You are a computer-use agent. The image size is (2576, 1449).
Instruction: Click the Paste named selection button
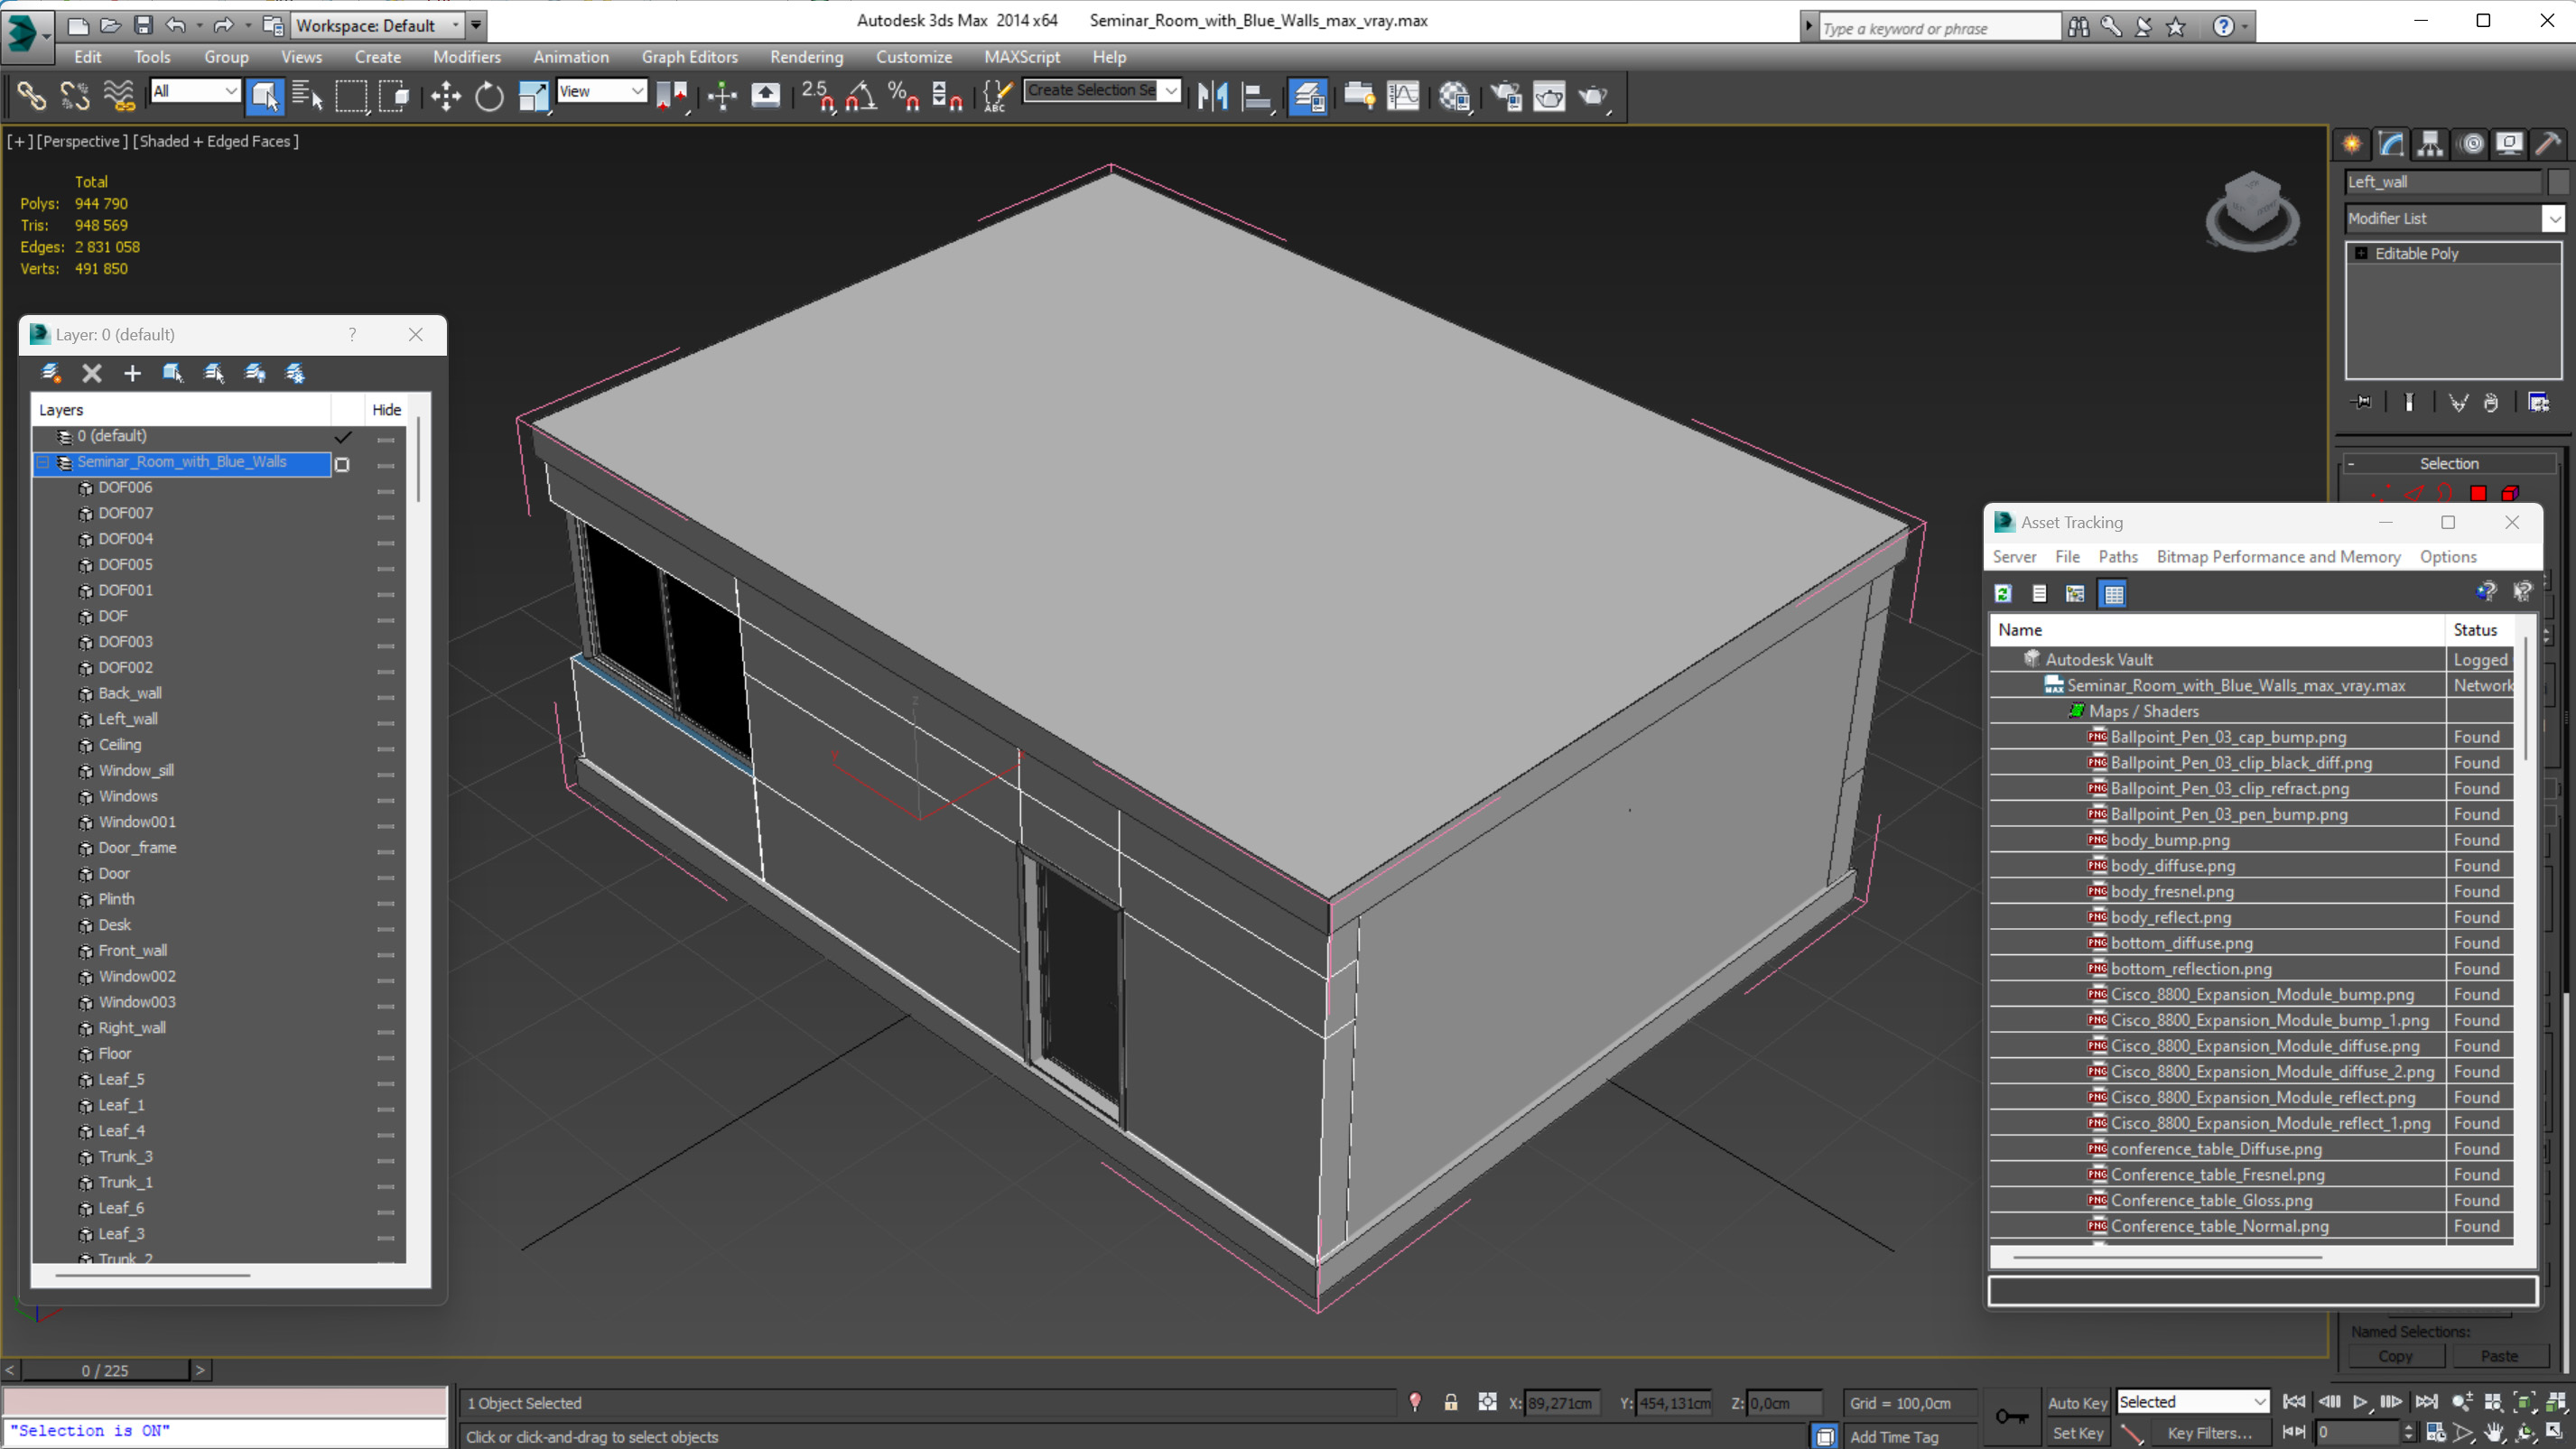click(x=2499, y=1356)
